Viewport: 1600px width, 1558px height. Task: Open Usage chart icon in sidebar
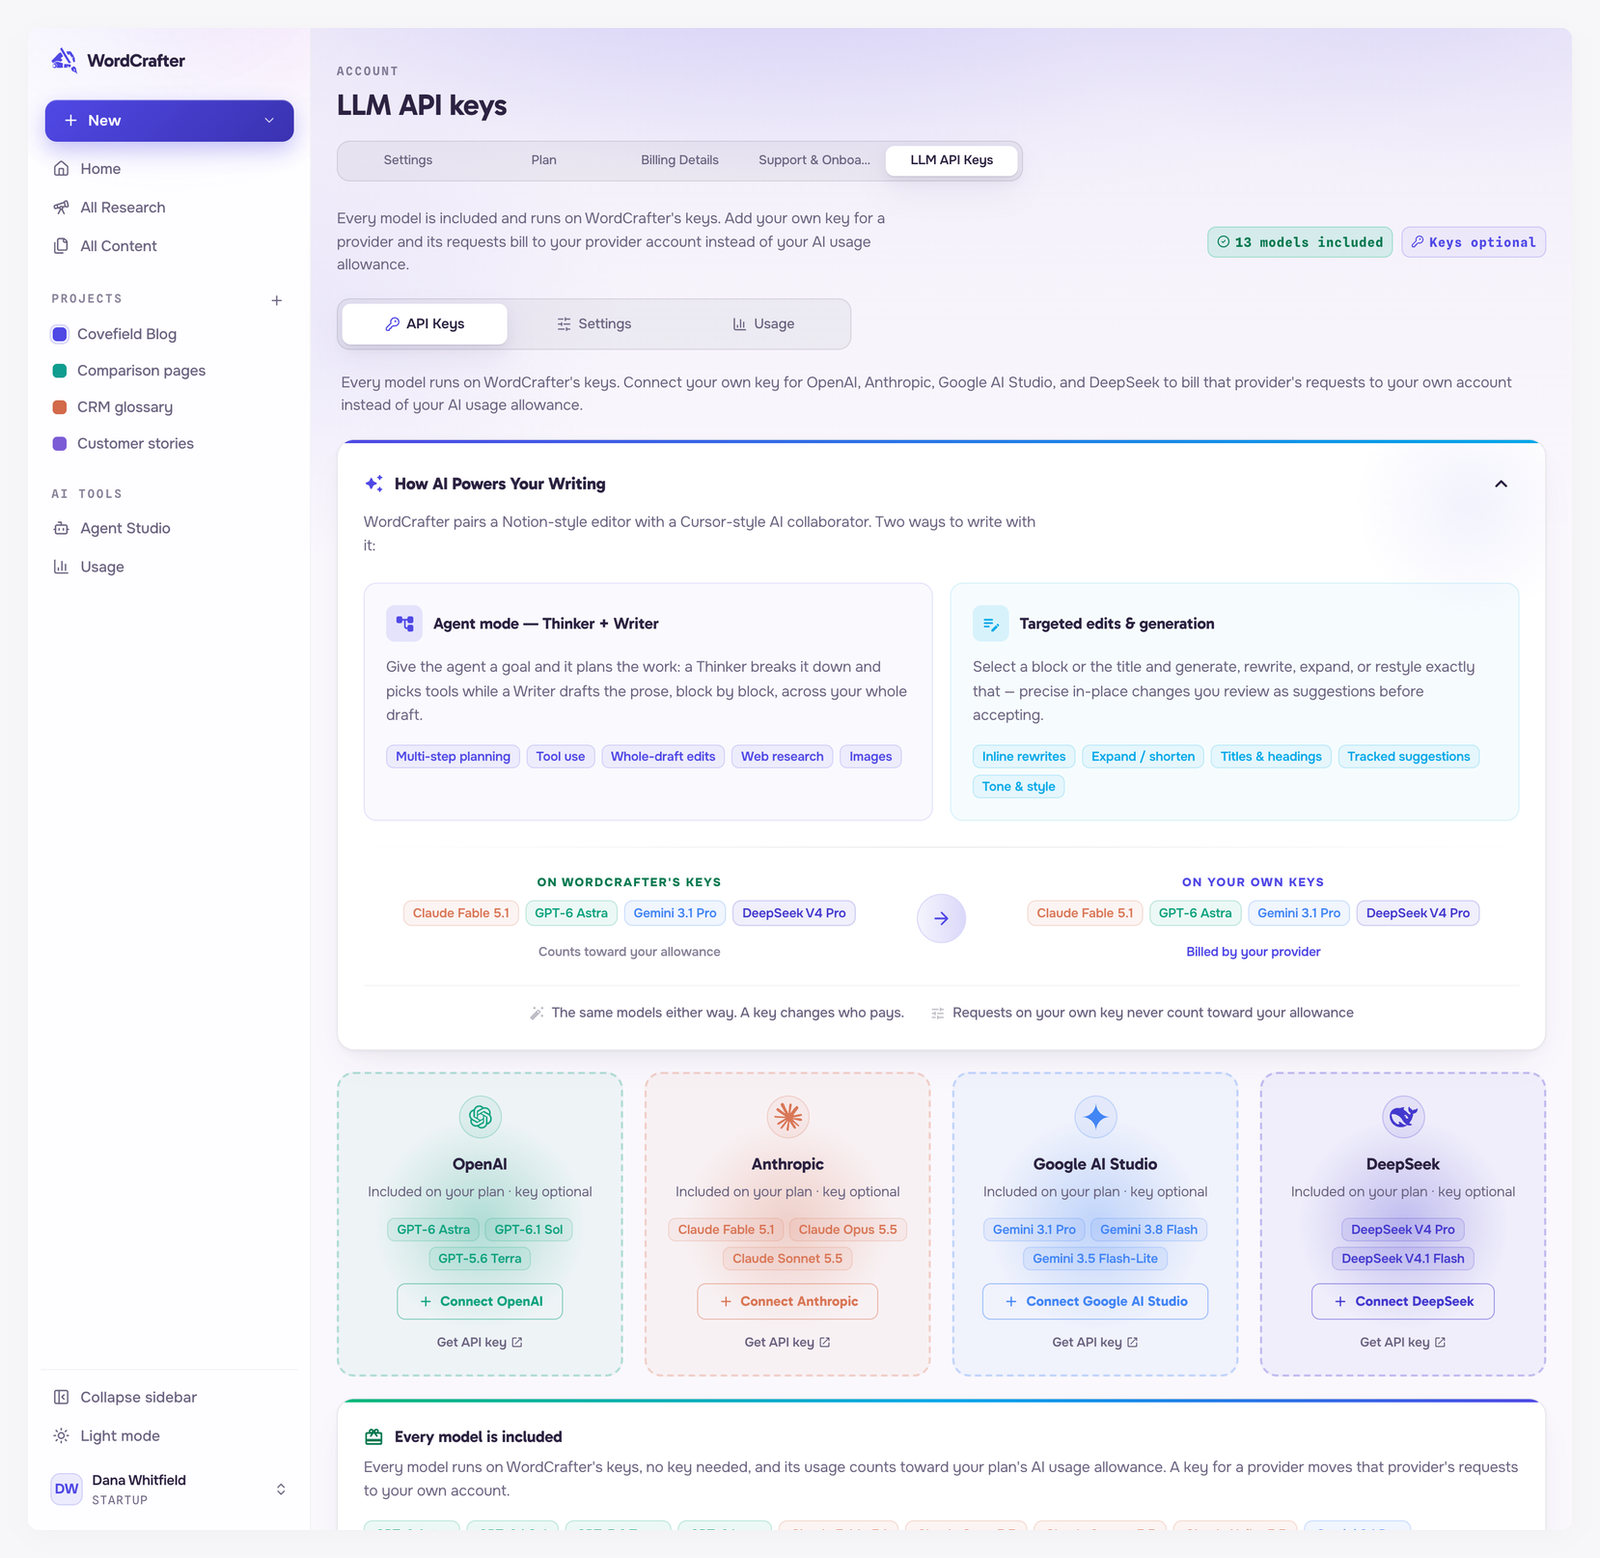61,567
